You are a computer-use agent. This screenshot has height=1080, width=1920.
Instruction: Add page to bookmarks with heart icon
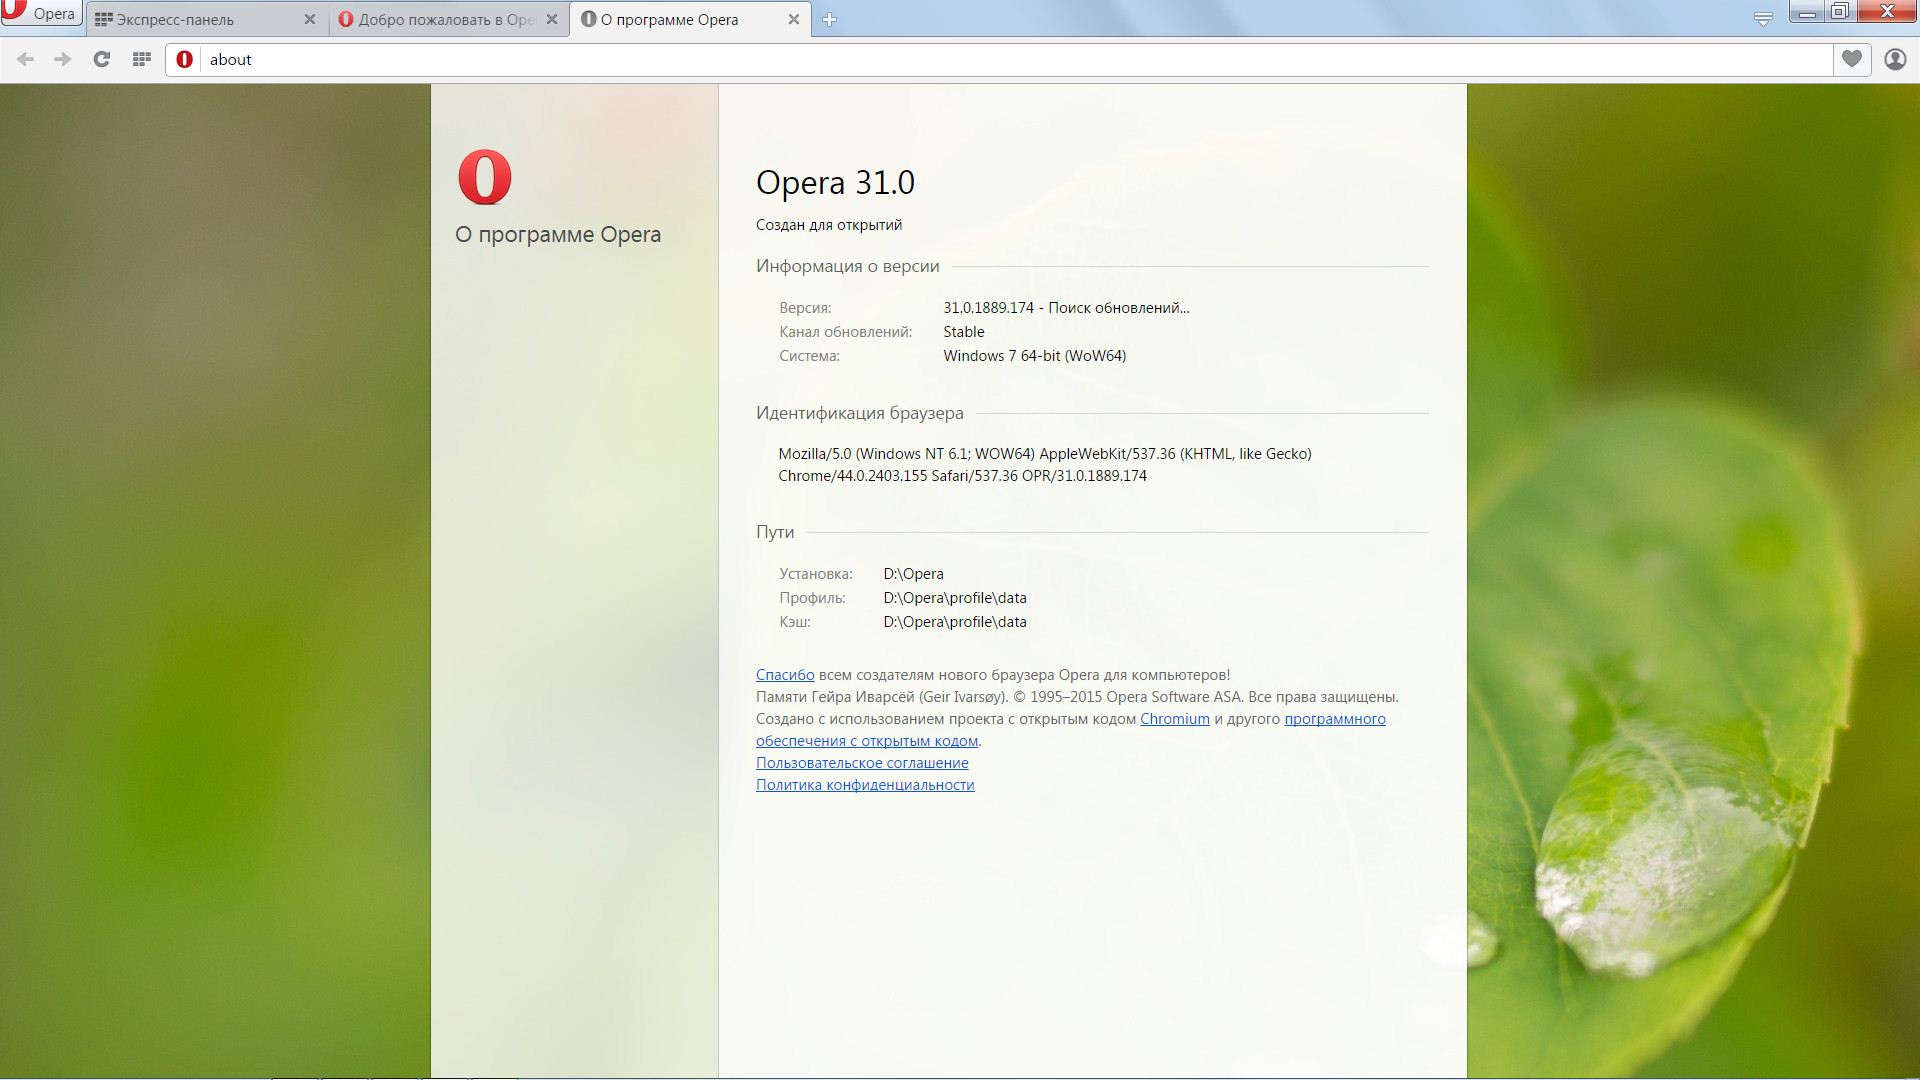pyautogui.click(x=1852, y=59)
